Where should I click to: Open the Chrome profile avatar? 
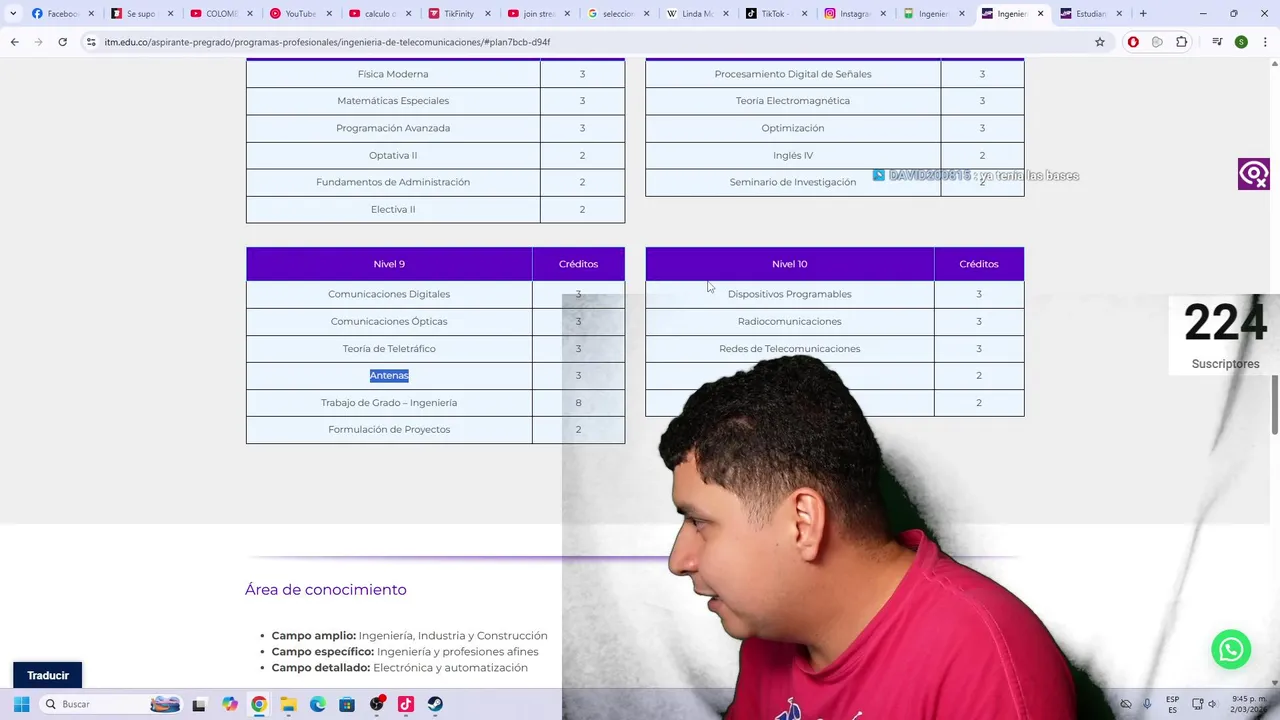click(x=1241, y=42)
